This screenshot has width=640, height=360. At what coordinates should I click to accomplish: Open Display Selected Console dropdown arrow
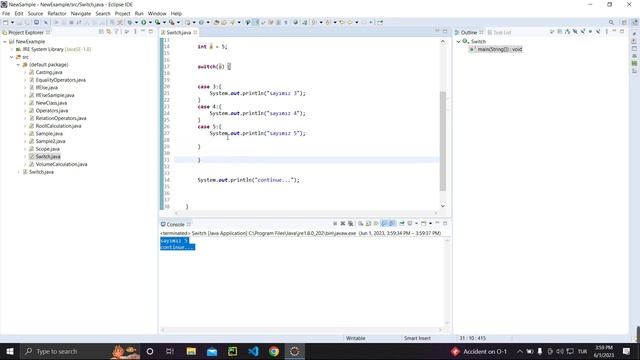(416, 223)
